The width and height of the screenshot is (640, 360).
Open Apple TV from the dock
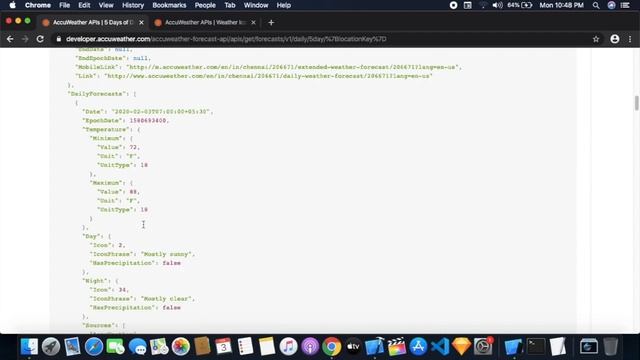353,347
